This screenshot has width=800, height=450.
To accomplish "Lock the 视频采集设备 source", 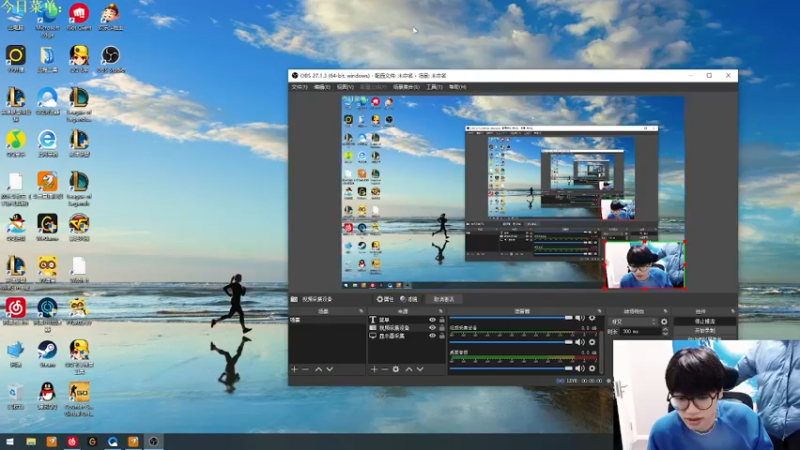I will pyautogui.click(x=442, y=328).
